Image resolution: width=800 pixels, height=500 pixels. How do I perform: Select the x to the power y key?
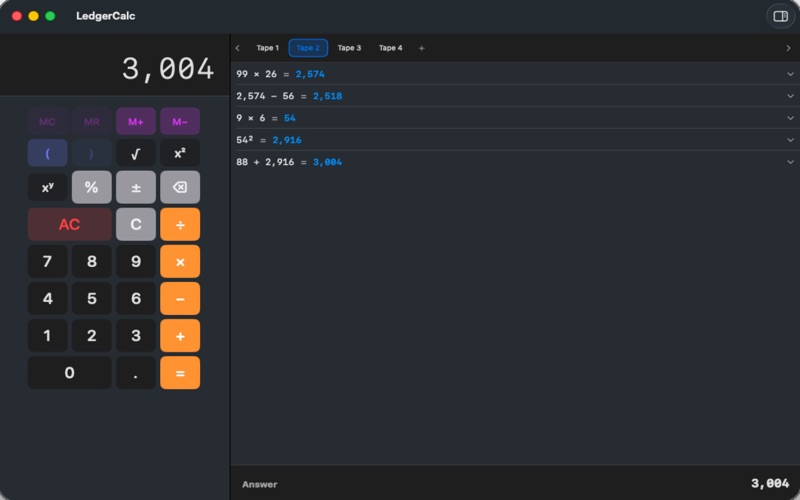click(47, 187)
